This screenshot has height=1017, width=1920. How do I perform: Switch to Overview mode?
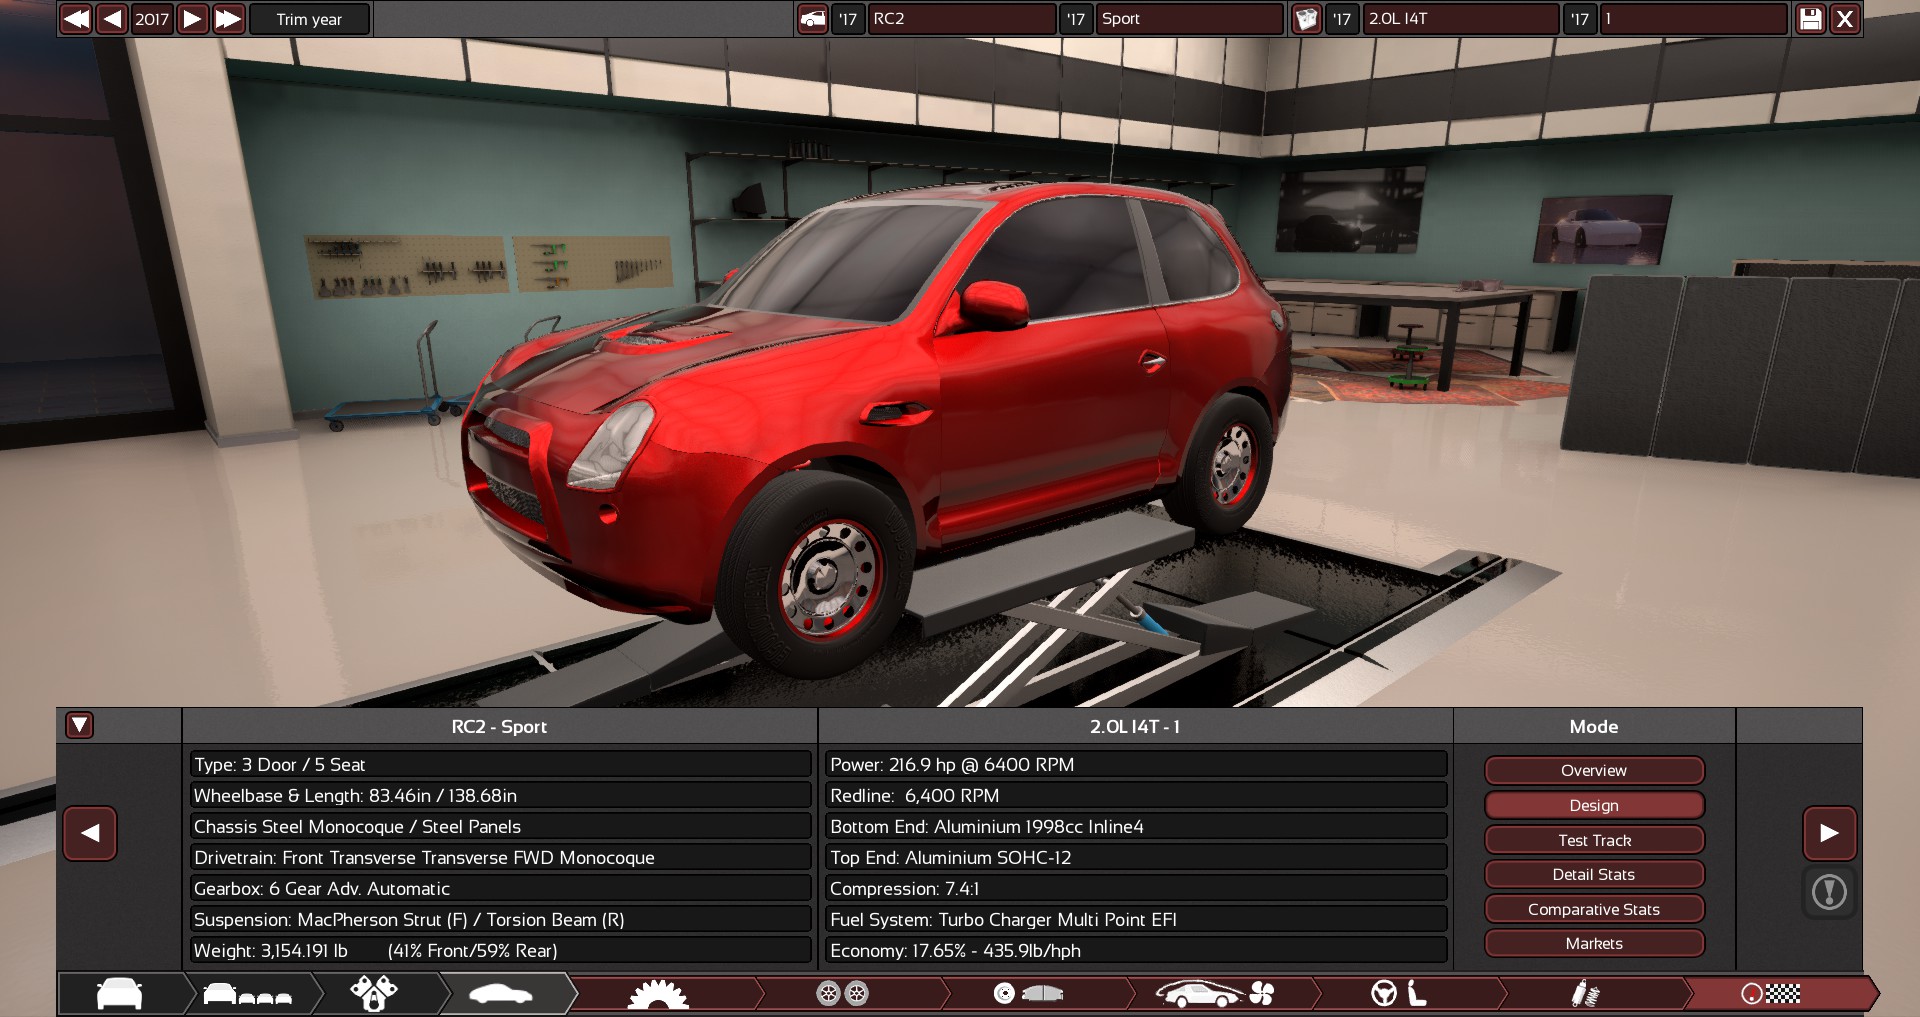tap(1594, 770)
